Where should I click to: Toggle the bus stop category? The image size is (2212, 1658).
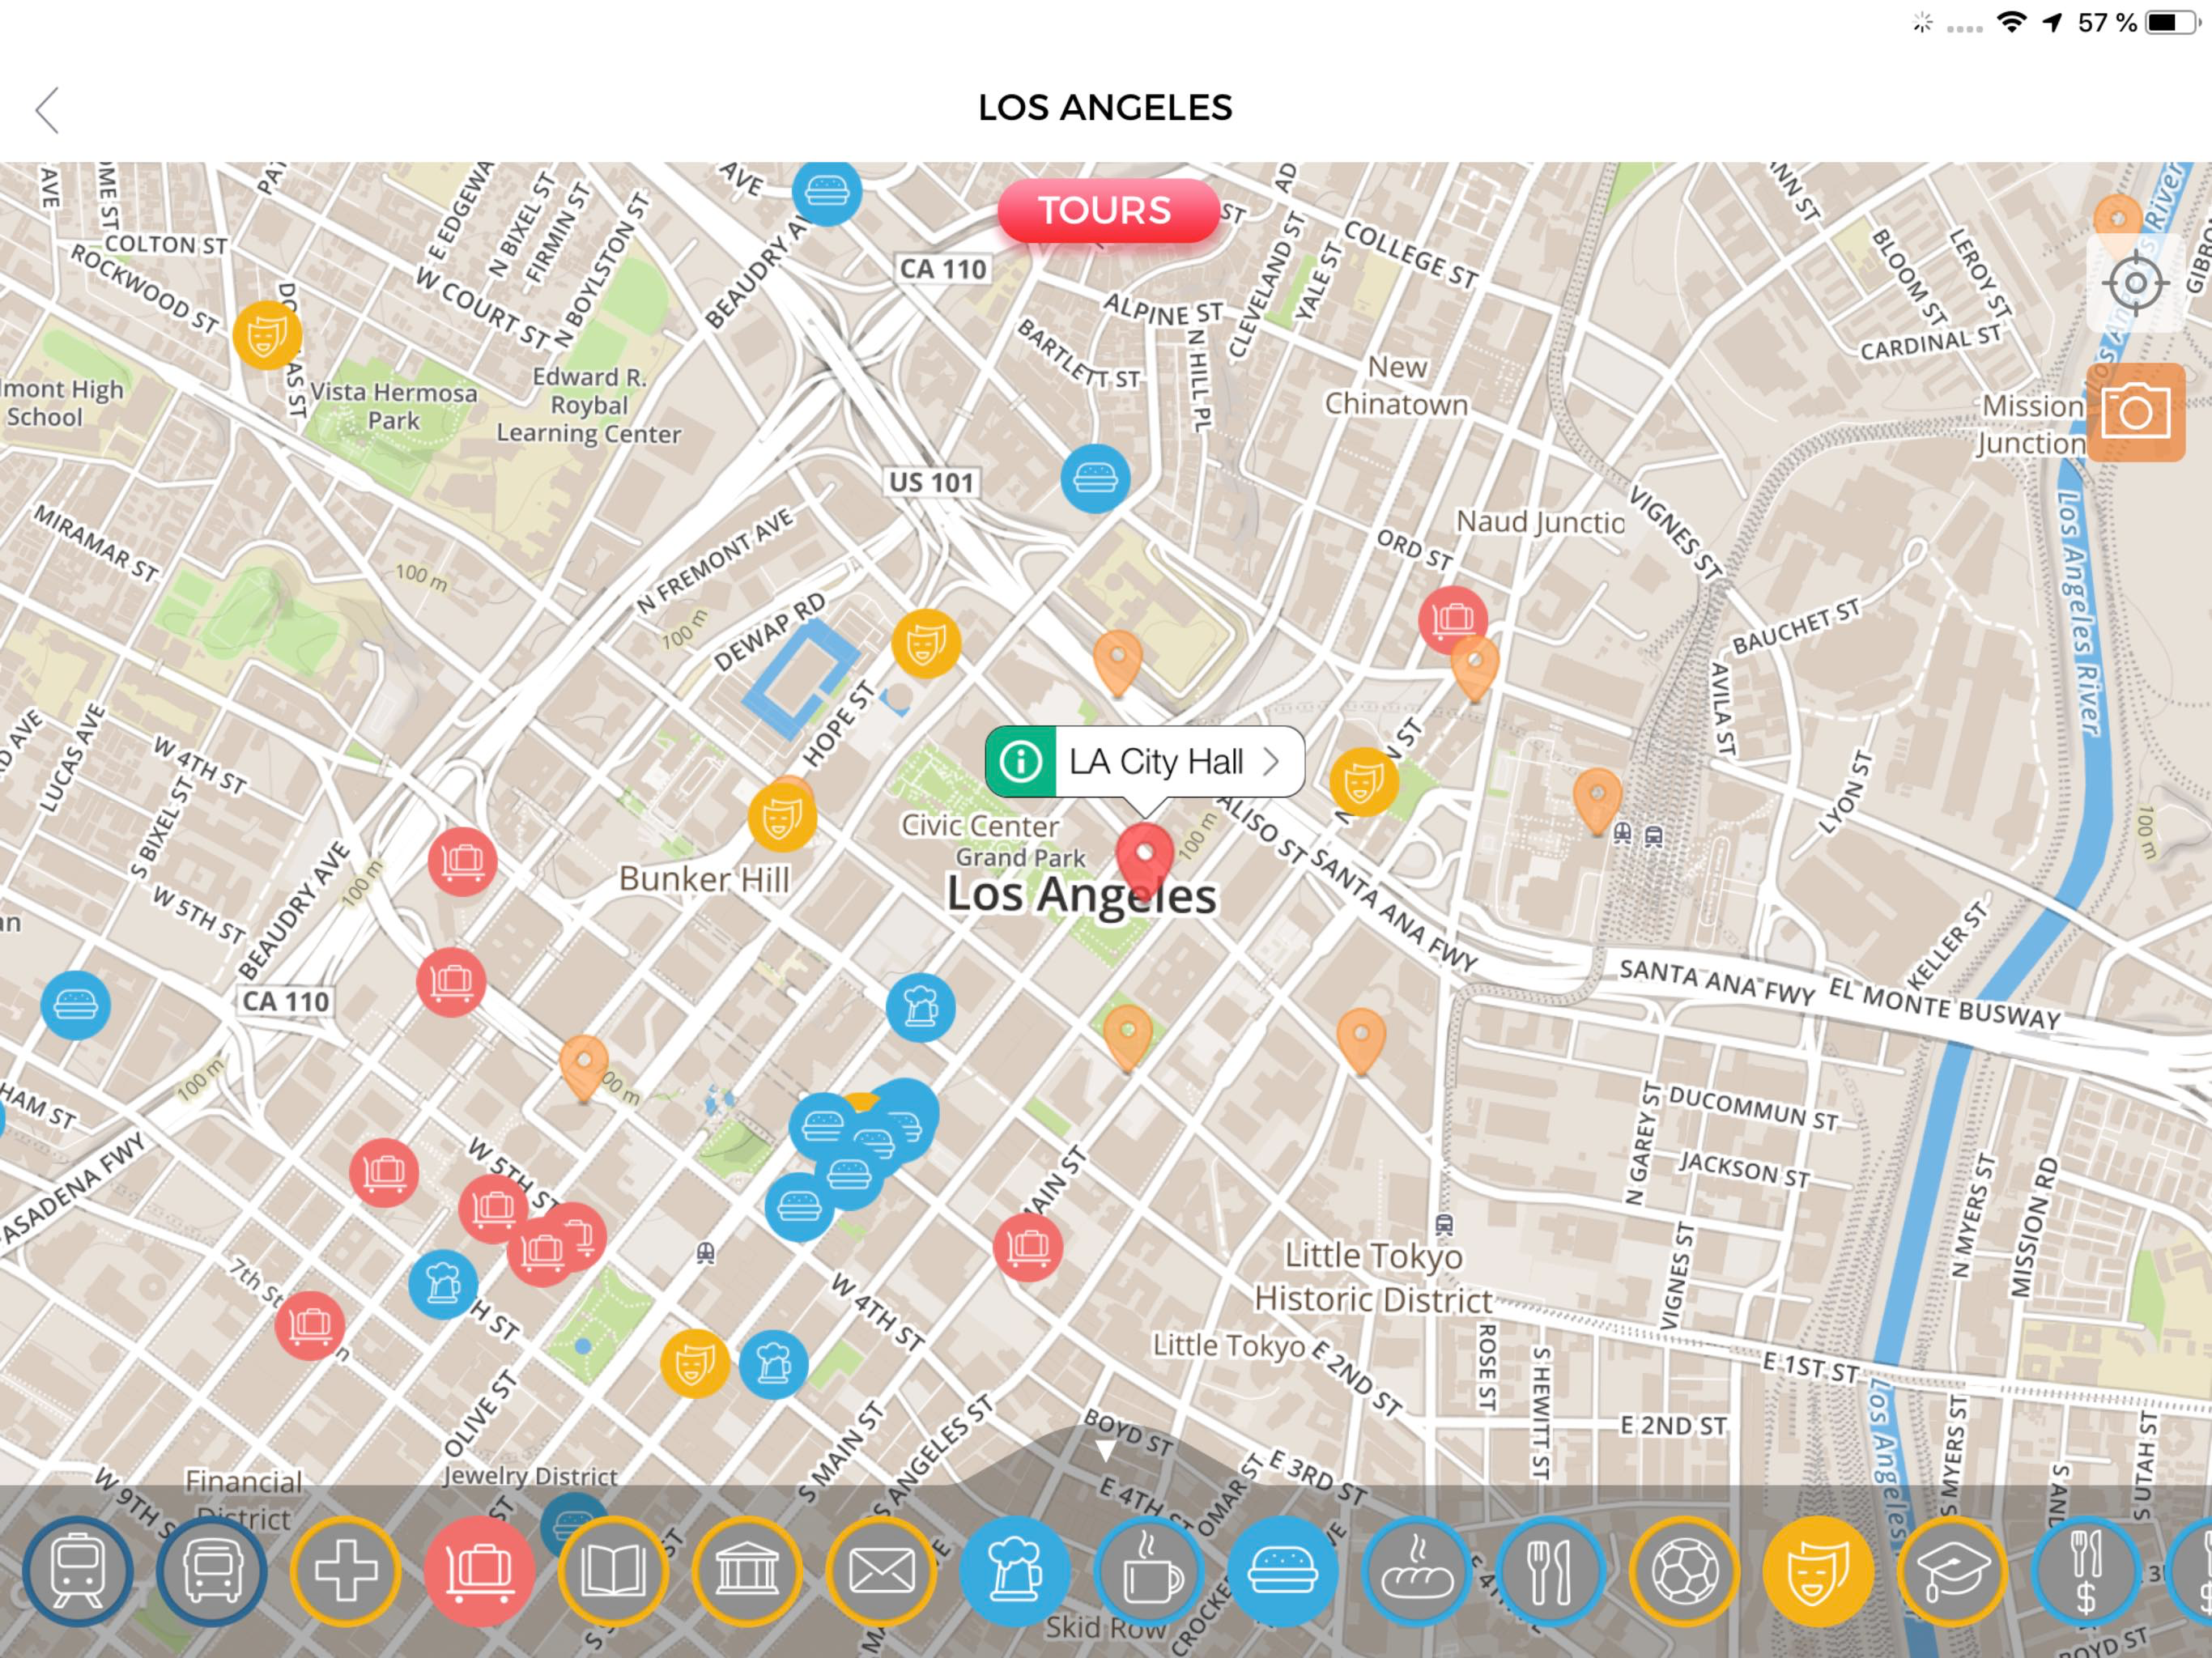tap(212, 1571)
